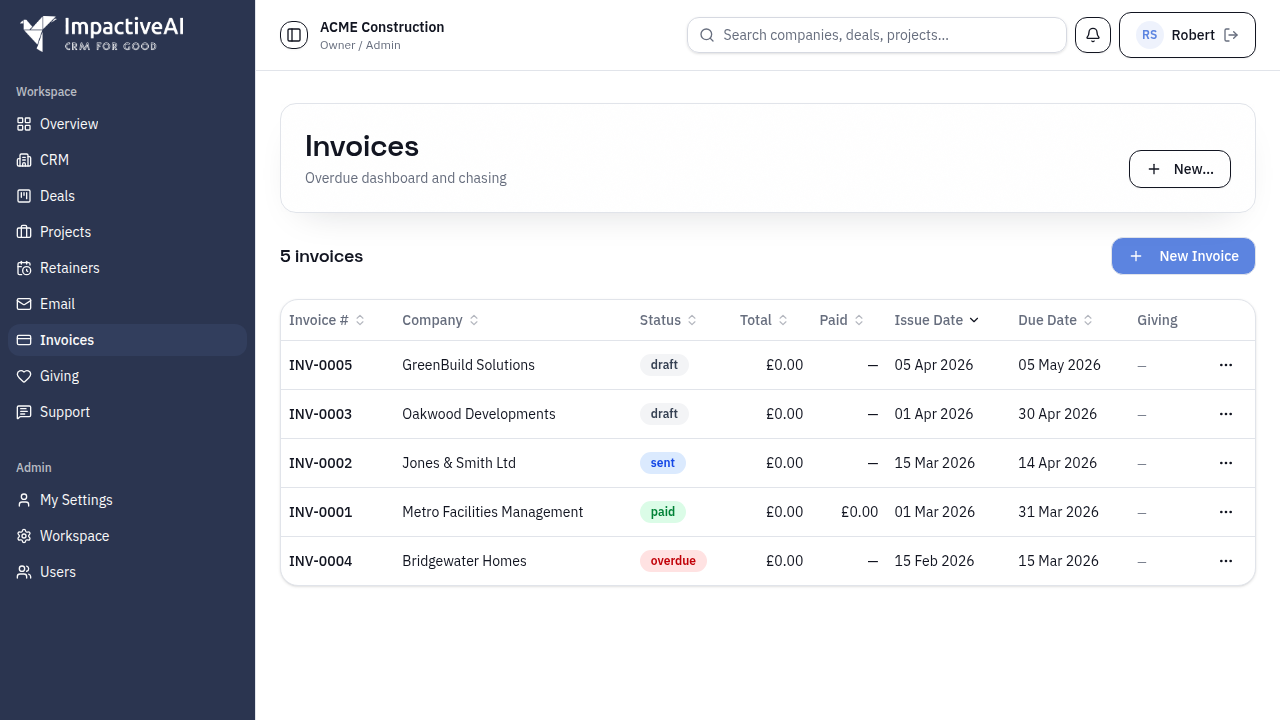Click the ImpactiveAI logo
The image size is (1280, 720).
click(100, 32)
